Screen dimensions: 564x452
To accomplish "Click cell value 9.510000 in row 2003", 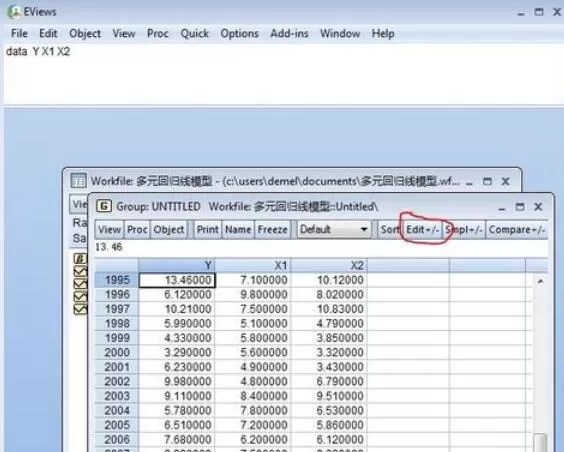I will 329,396.
